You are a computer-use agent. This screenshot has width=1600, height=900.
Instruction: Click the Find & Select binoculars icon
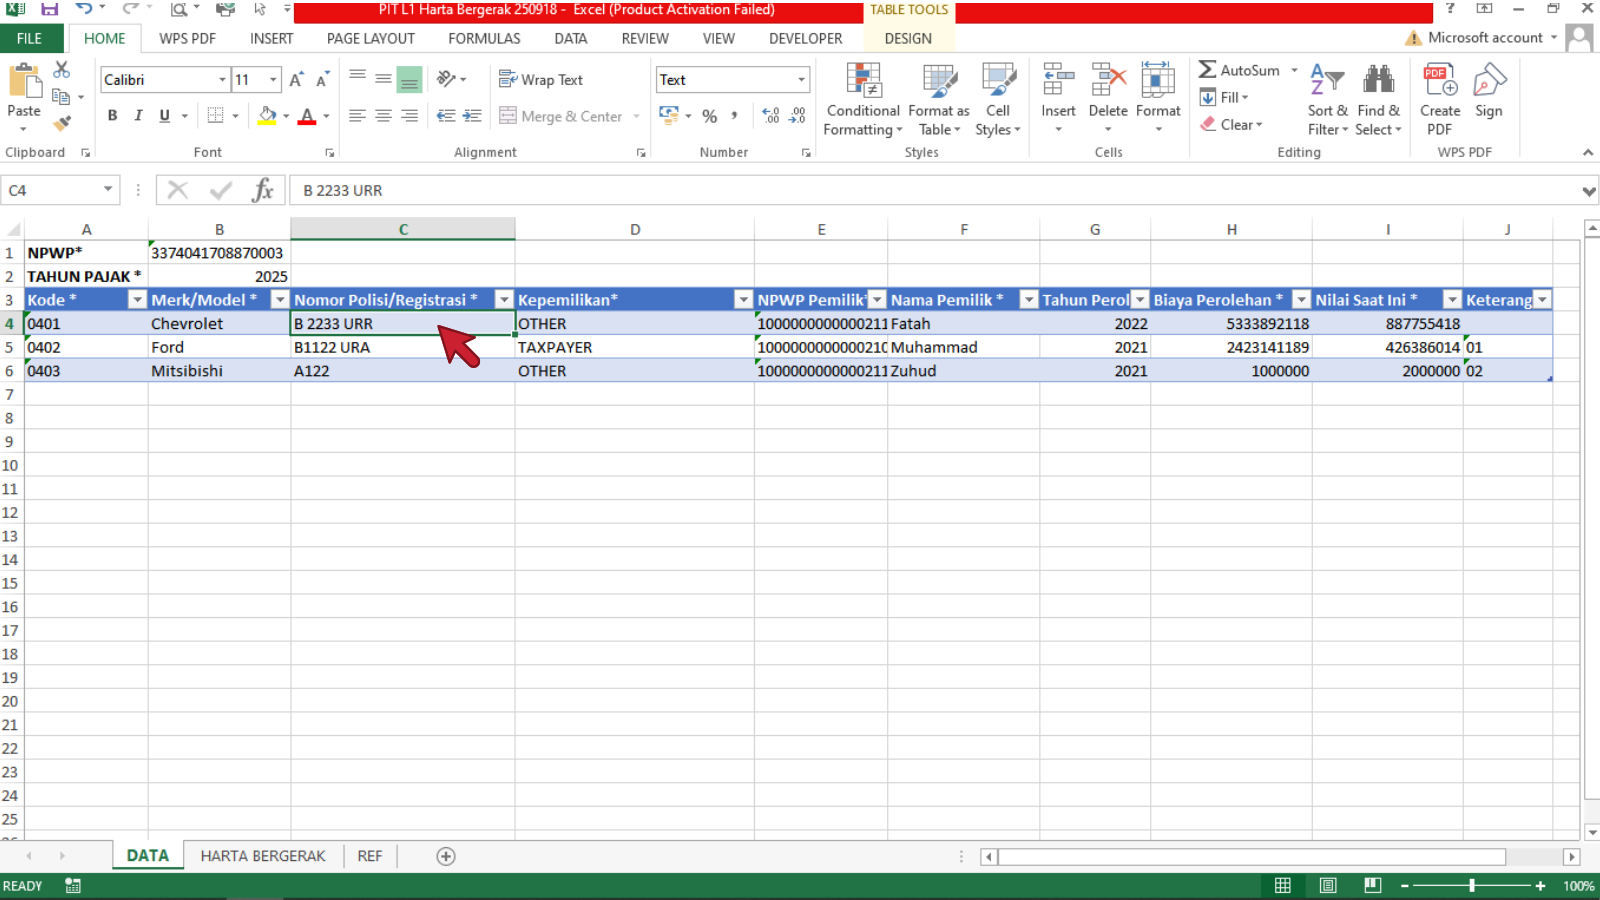click(x=1378, y=82)
